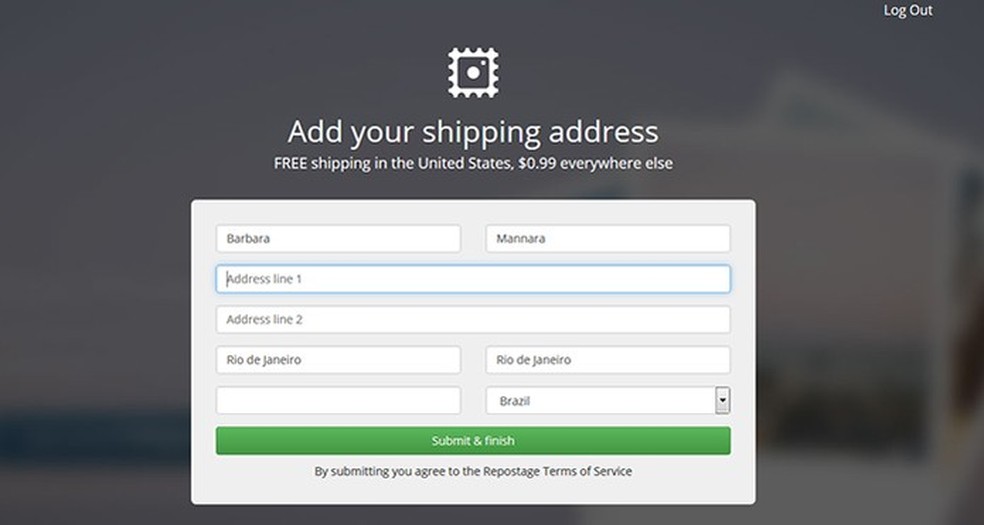Click the 'Add your shipping address' heading
This screenshot has width=984, height=525.
click(473, 132)
